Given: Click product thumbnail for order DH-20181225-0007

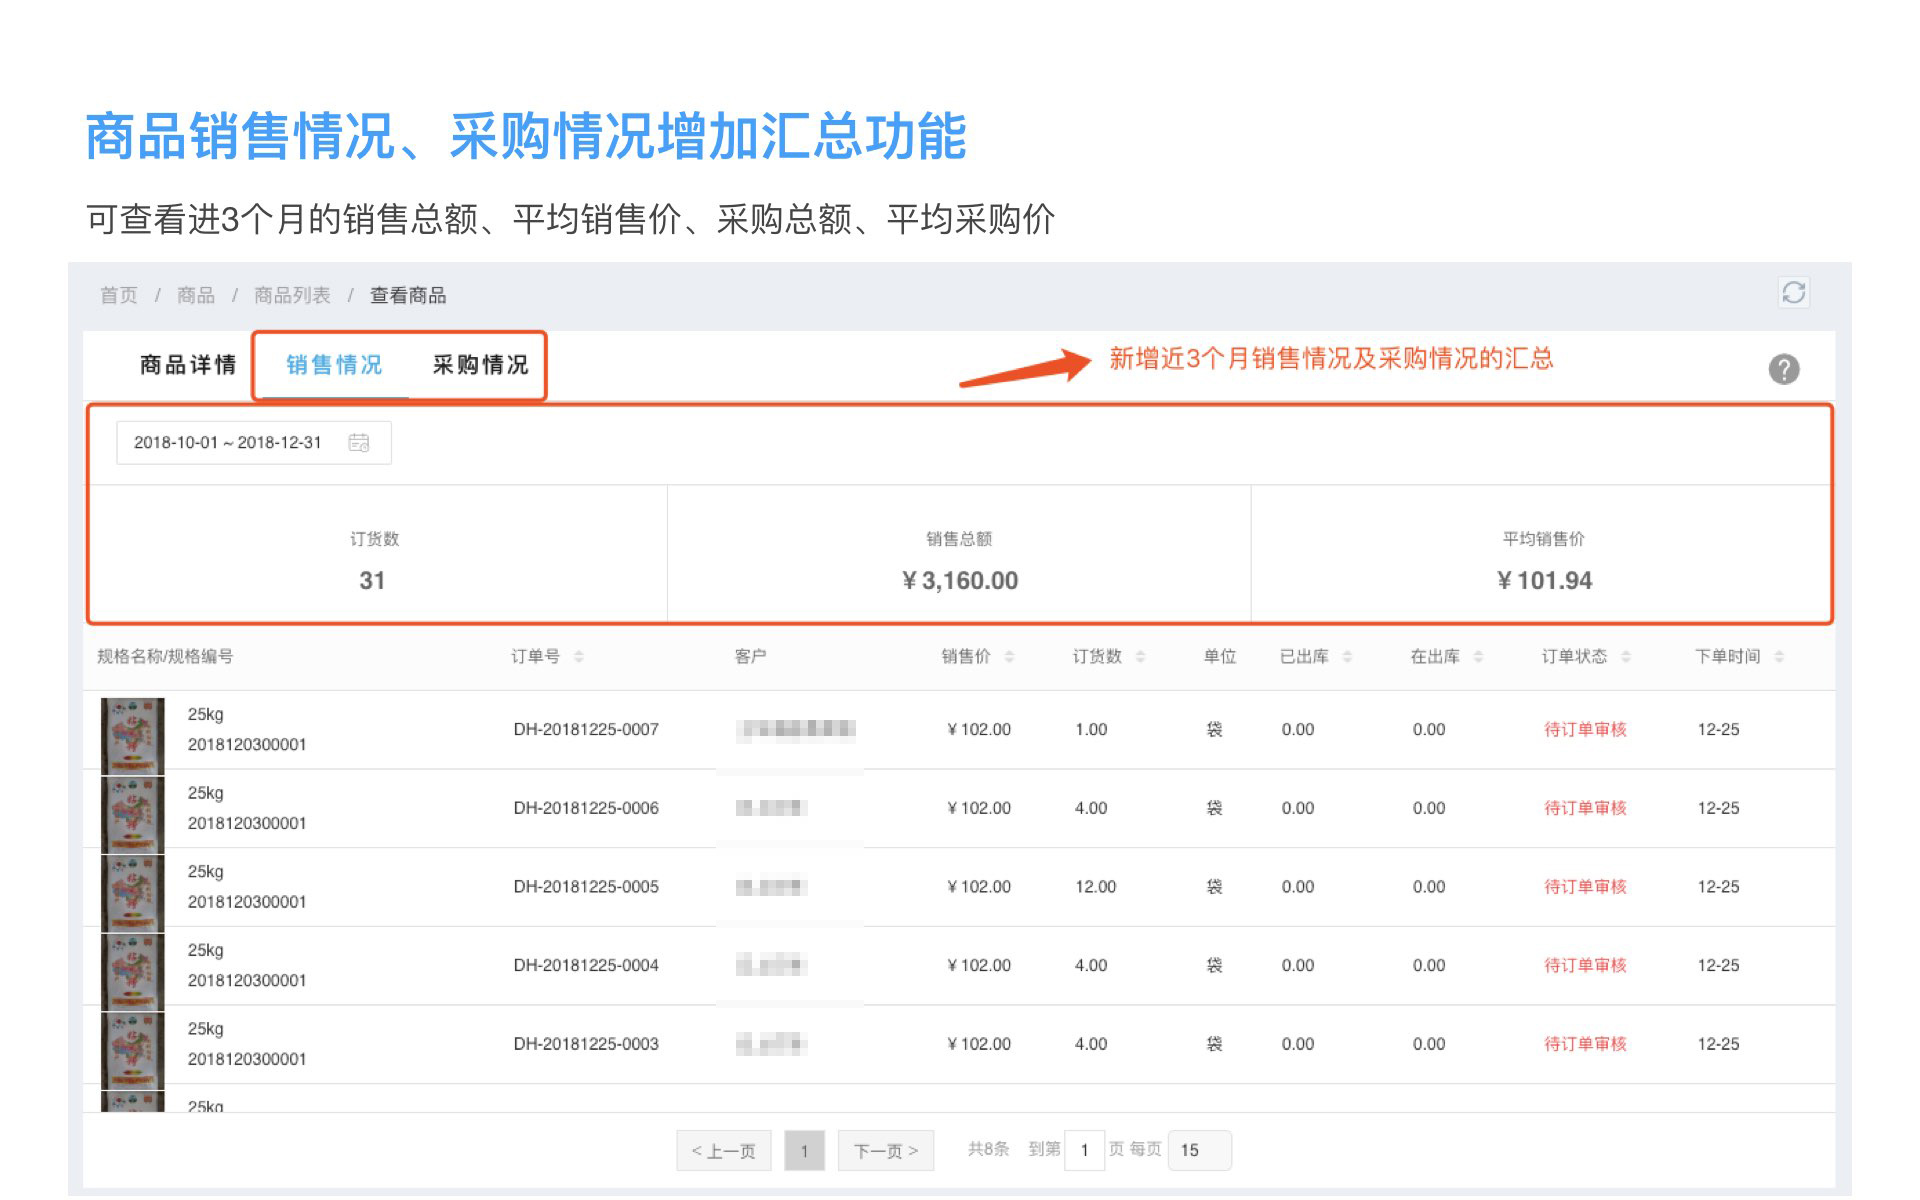Looking at the screenshot, I should click(x=132, y=735).
